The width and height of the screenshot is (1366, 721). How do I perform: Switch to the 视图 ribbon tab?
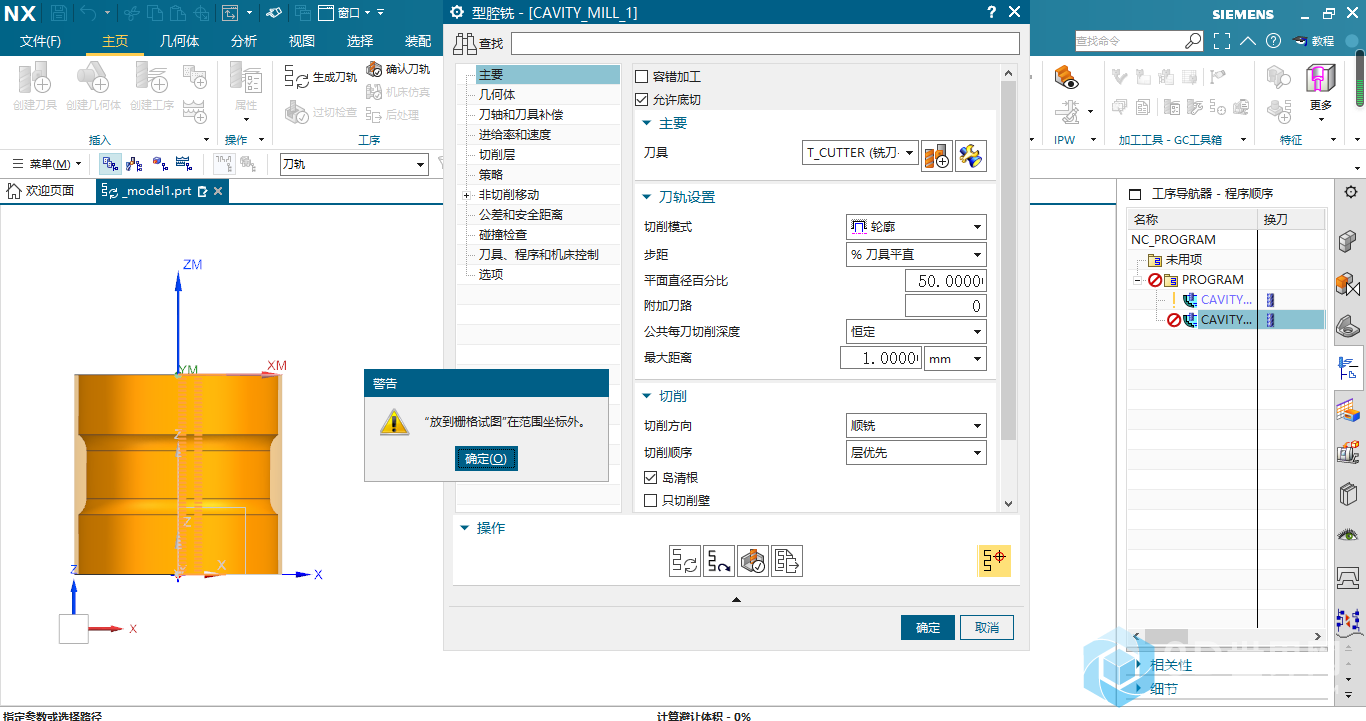302,41
